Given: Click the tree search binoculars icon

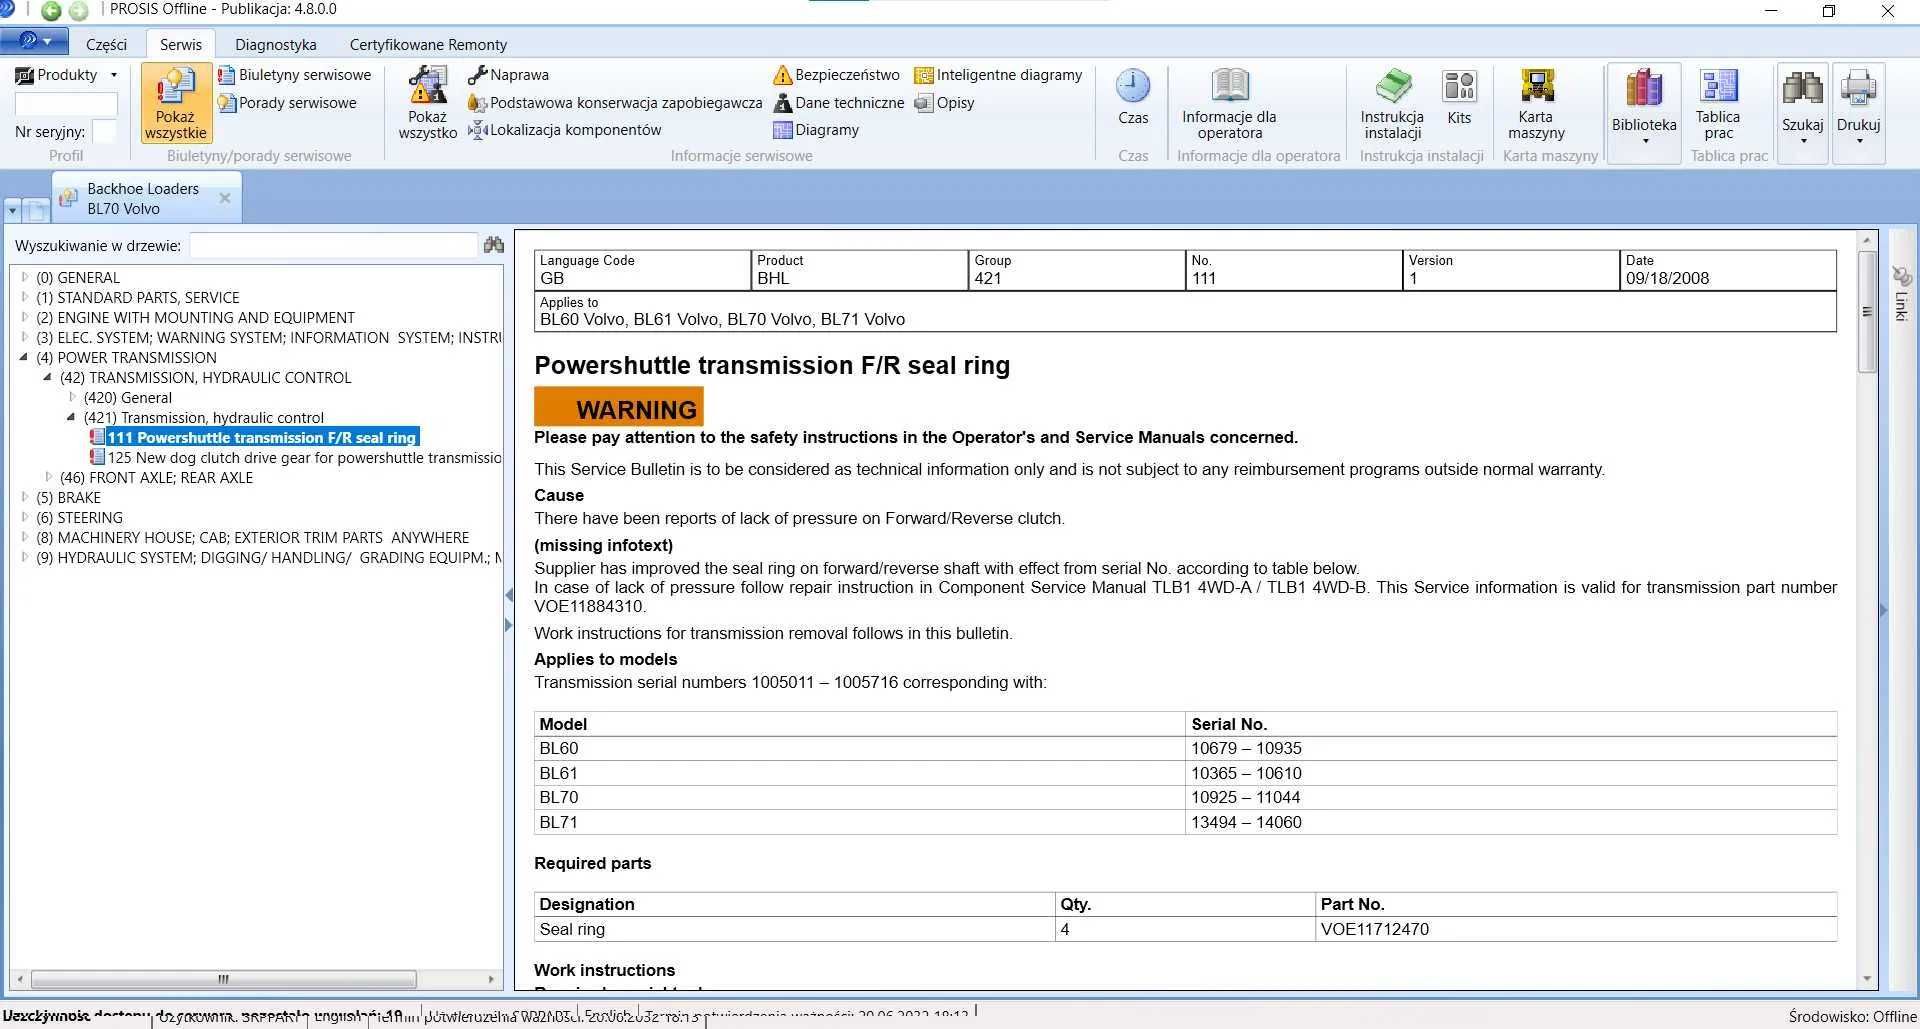Looking at the screenshot, I should [494, 245].
